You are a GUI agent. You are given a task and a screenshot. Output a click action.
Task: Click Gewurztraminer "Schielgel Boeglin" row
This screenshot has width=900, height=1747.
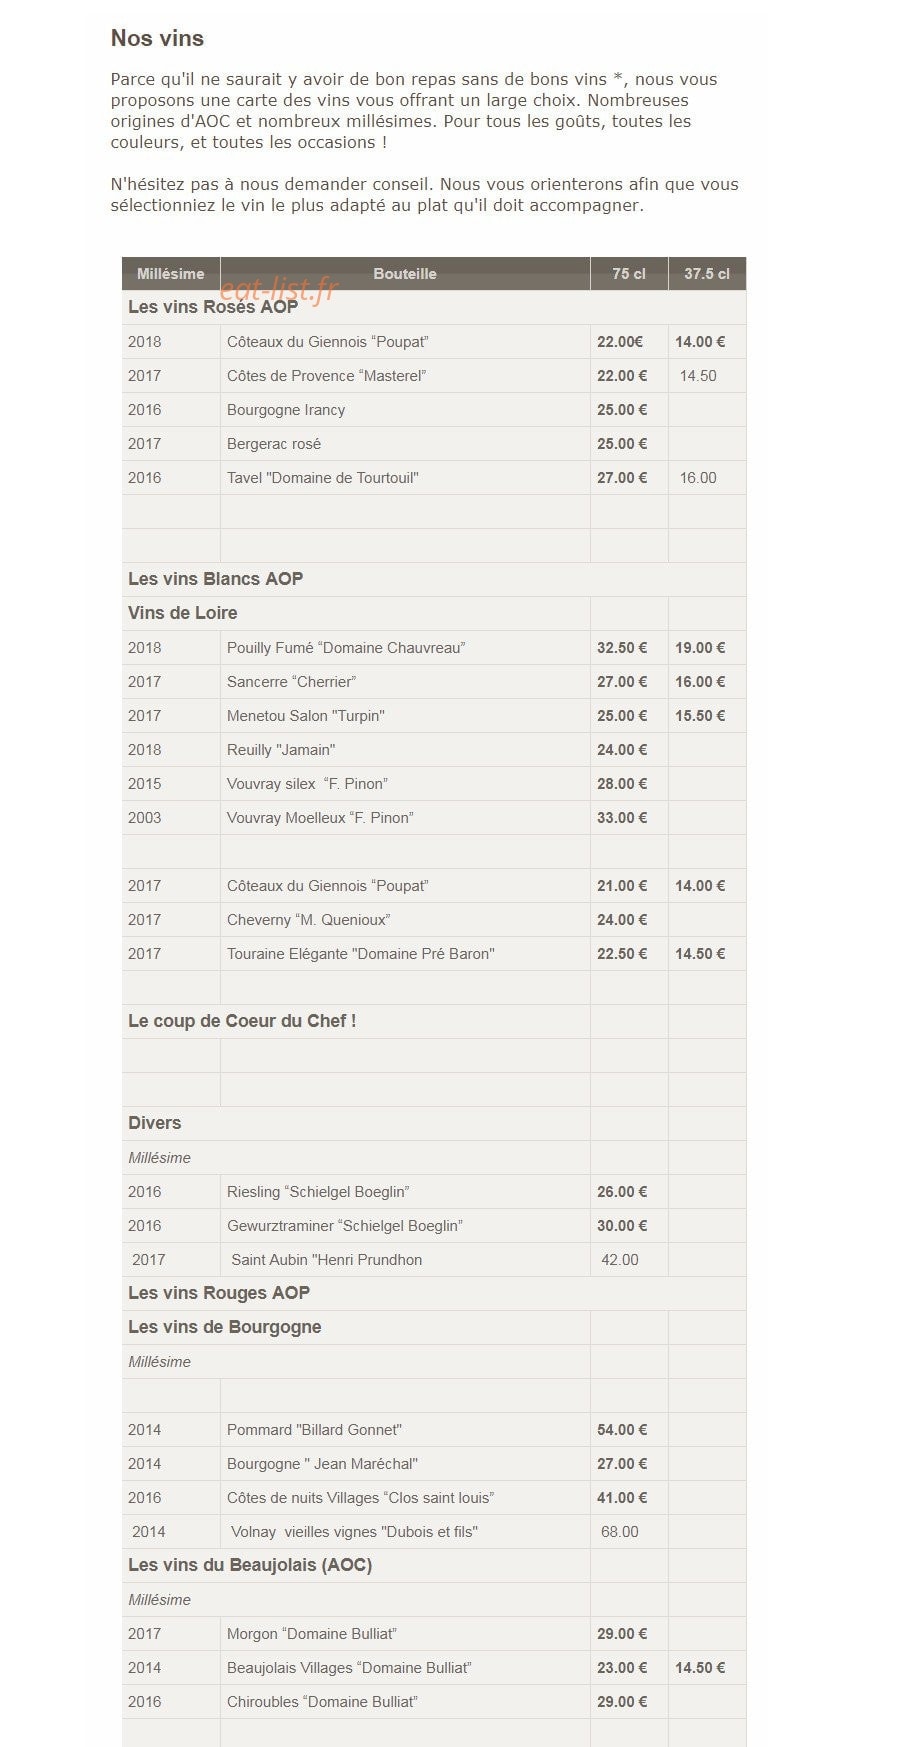434,1226
